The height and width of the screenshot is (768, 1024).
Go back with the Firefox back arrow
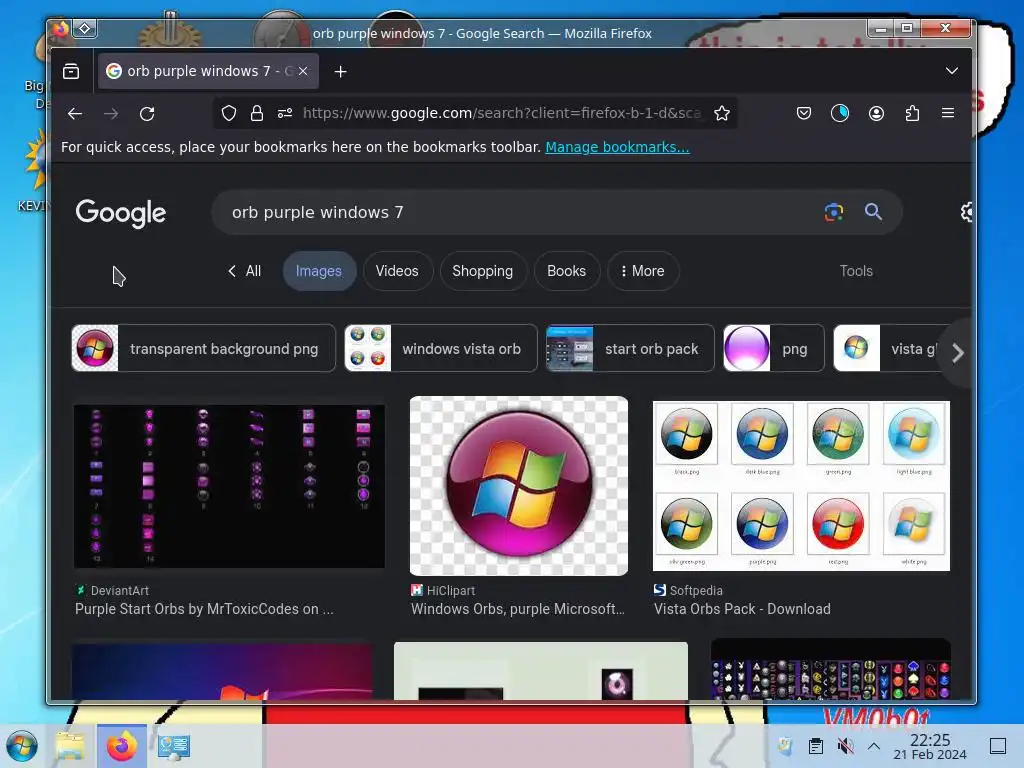click(75, 114)
